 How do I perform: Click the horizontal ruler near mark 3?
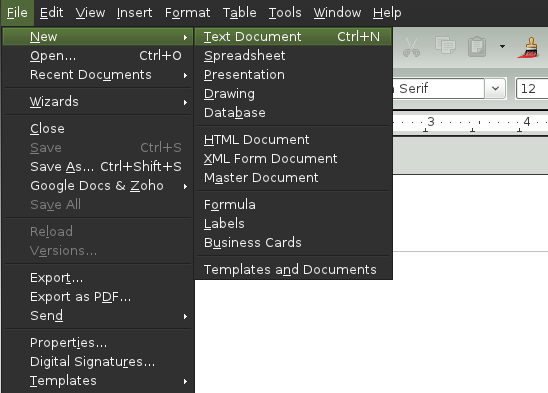(431, 122)
